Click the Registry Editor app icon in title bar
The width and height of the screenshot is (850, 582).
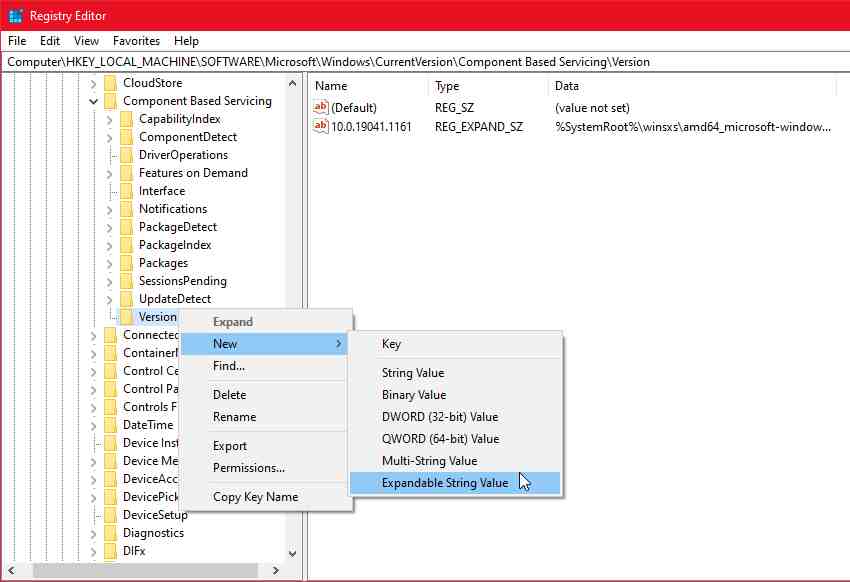[x=15, y=16]
